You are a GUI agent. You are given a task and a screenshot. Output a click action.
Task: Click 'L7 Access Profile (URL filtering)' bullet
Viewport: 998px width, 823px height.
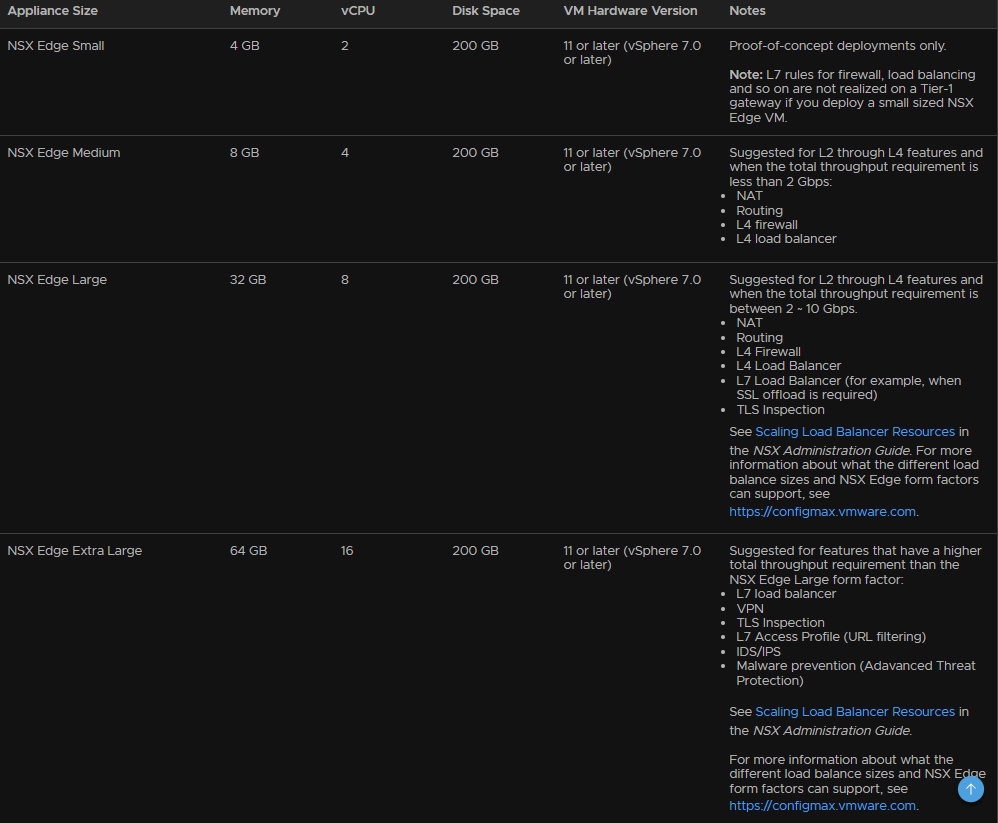click(x=831, y=637)
